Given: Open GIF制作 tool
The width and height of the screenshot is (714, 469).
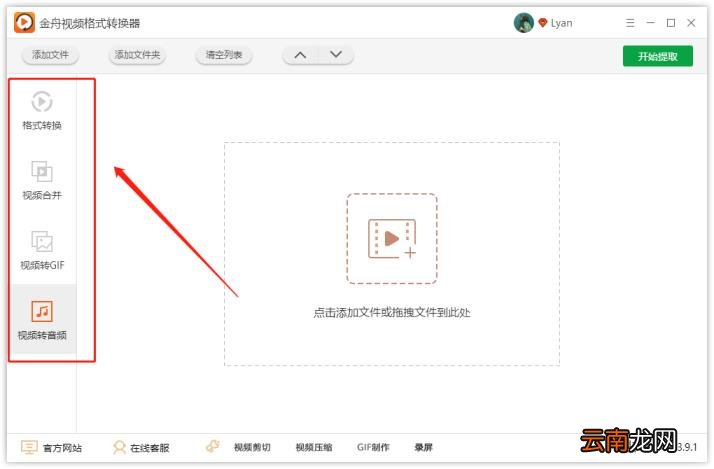Looking at the screenshot, I should pyautogui.click(x=373, y=447).
